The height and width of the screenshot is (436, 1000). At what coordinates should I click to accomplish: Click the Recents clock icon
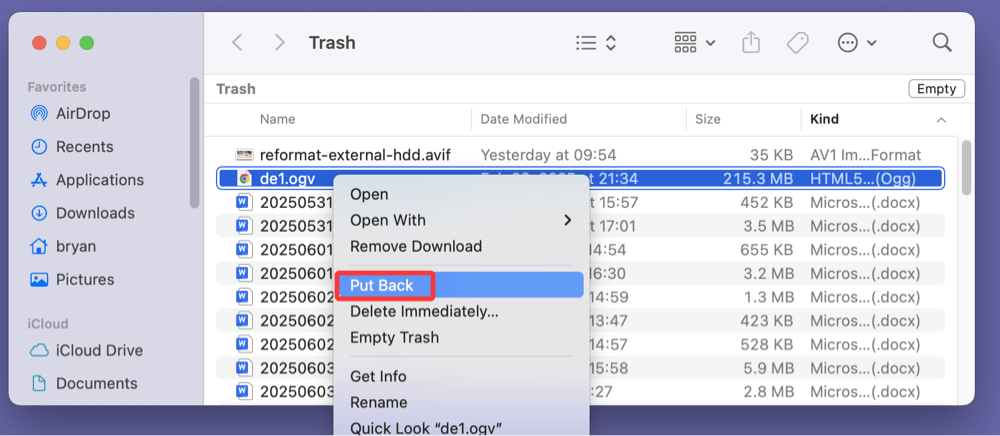point(39,147)
